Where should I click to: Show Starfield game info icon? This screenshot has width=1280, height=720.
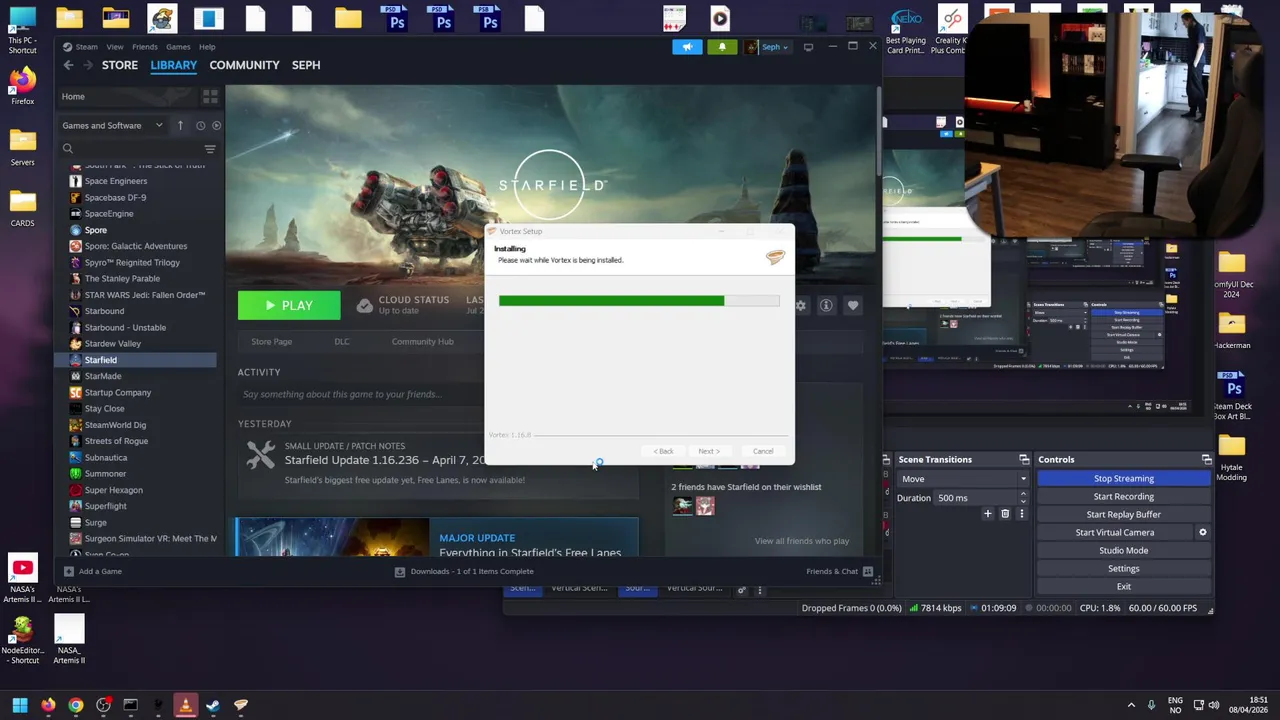tap(826, 305)
